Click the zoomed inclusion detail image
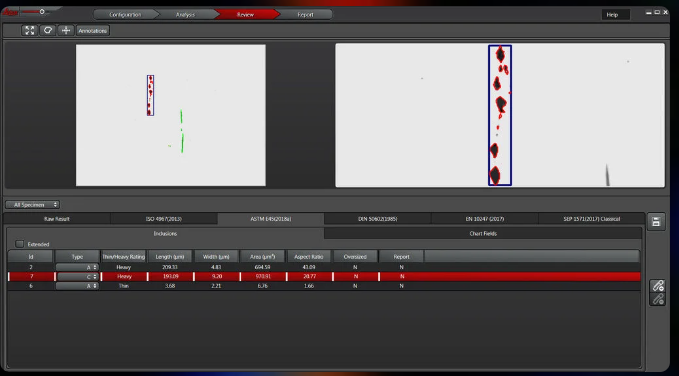Viewport: 679px width, 376px height. tap(500, 115)
